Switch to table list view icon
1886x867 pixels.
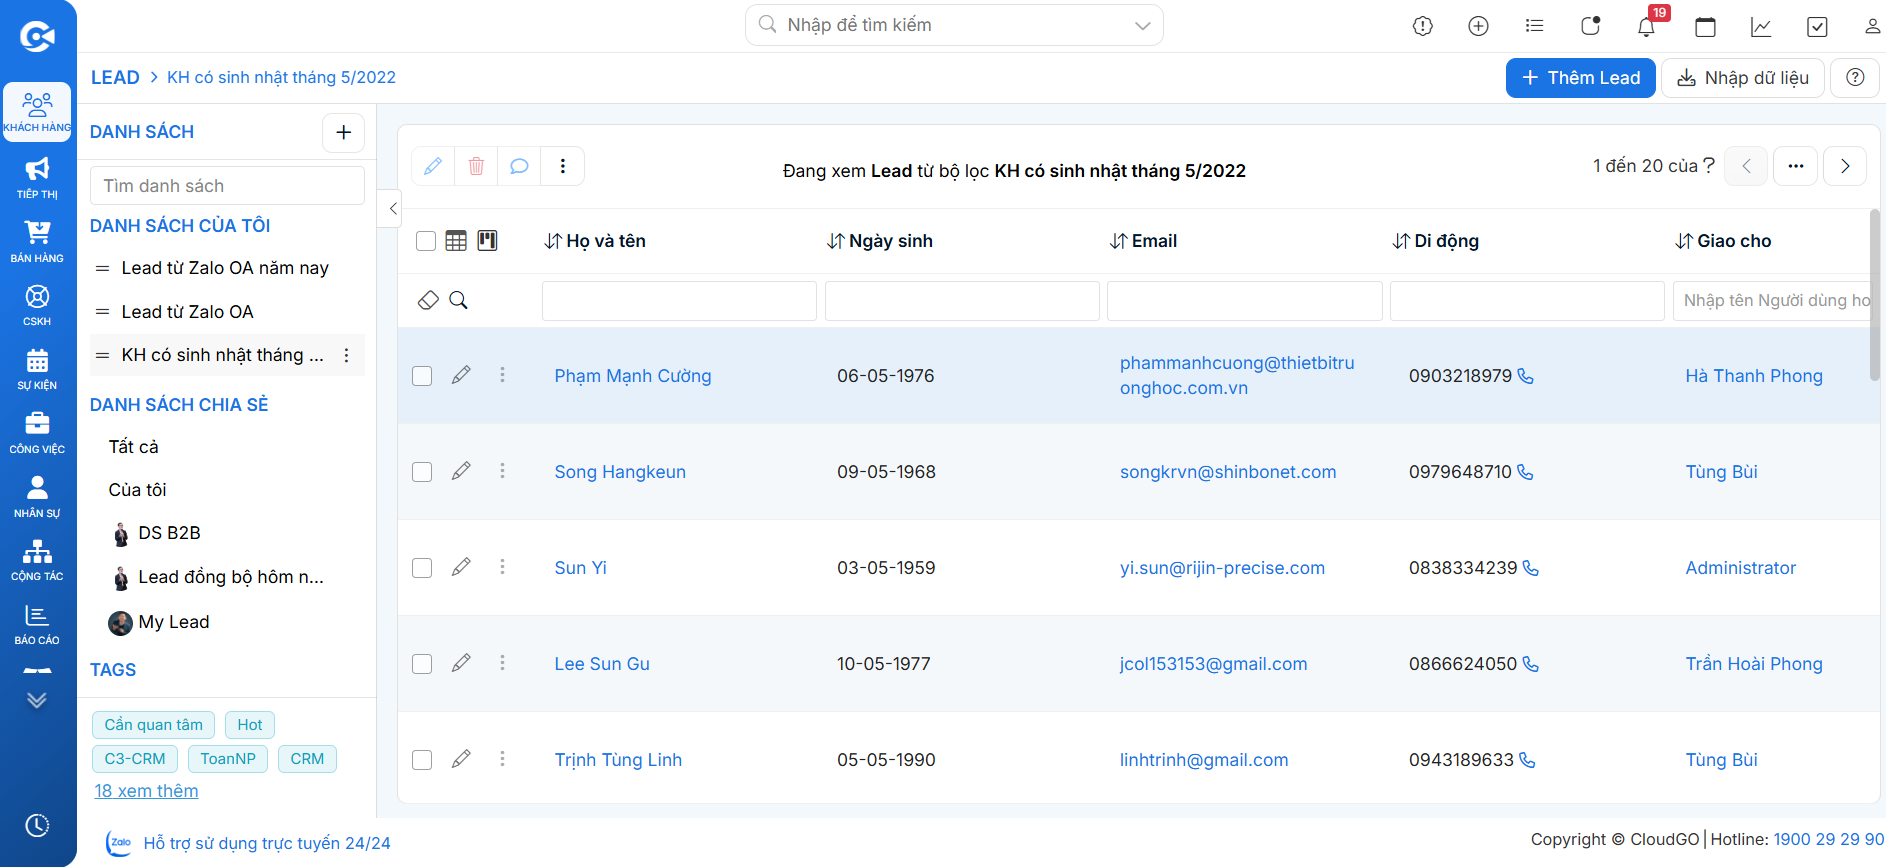456,240
